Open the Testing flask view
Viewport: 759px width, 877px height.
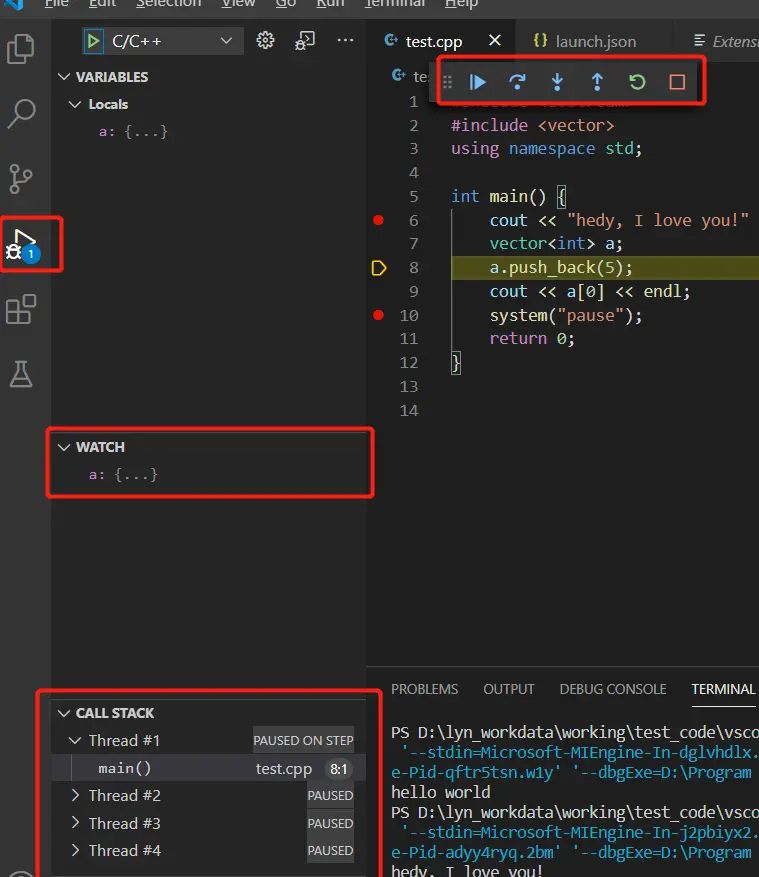tap(21, 374)
